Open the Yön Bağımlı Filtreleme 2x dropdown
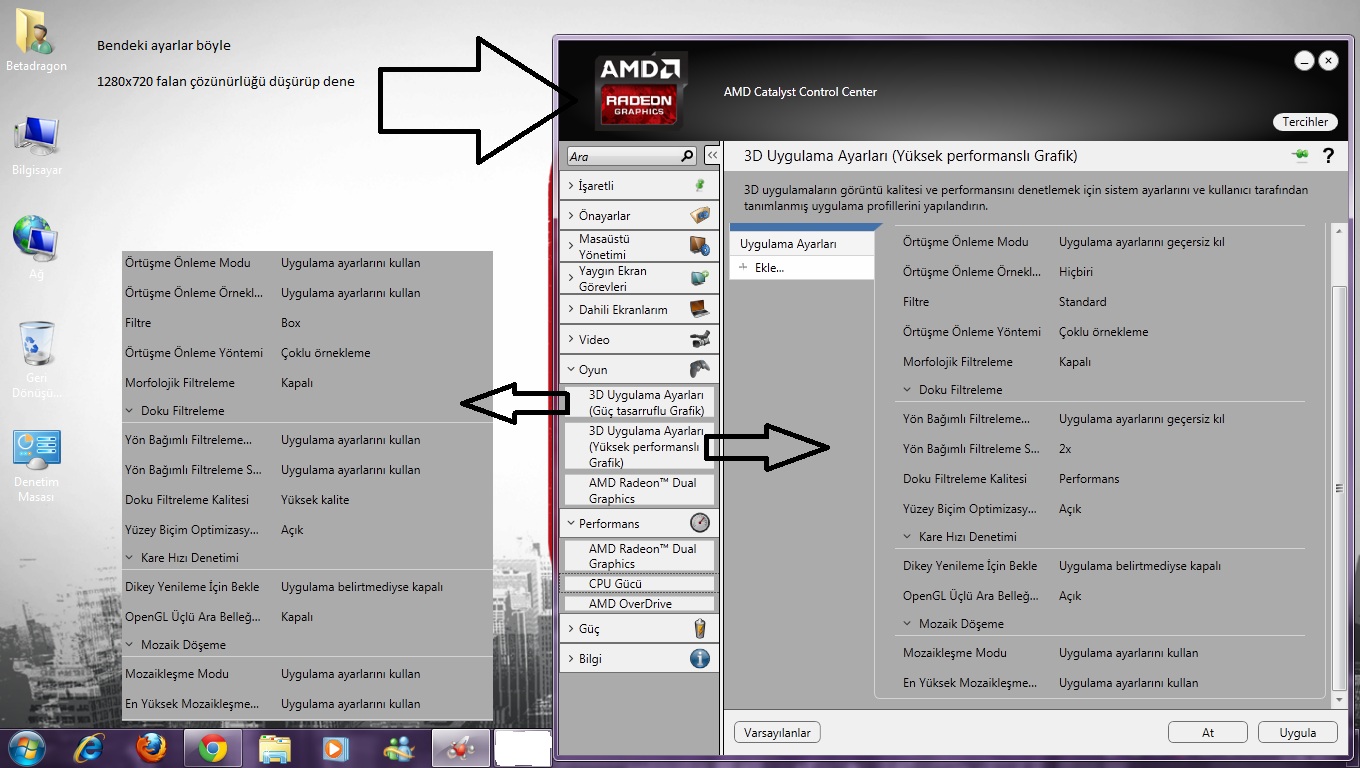The height and width of the screenshot is (768, 1360). pyautogui.click(x=1065, y=448)
